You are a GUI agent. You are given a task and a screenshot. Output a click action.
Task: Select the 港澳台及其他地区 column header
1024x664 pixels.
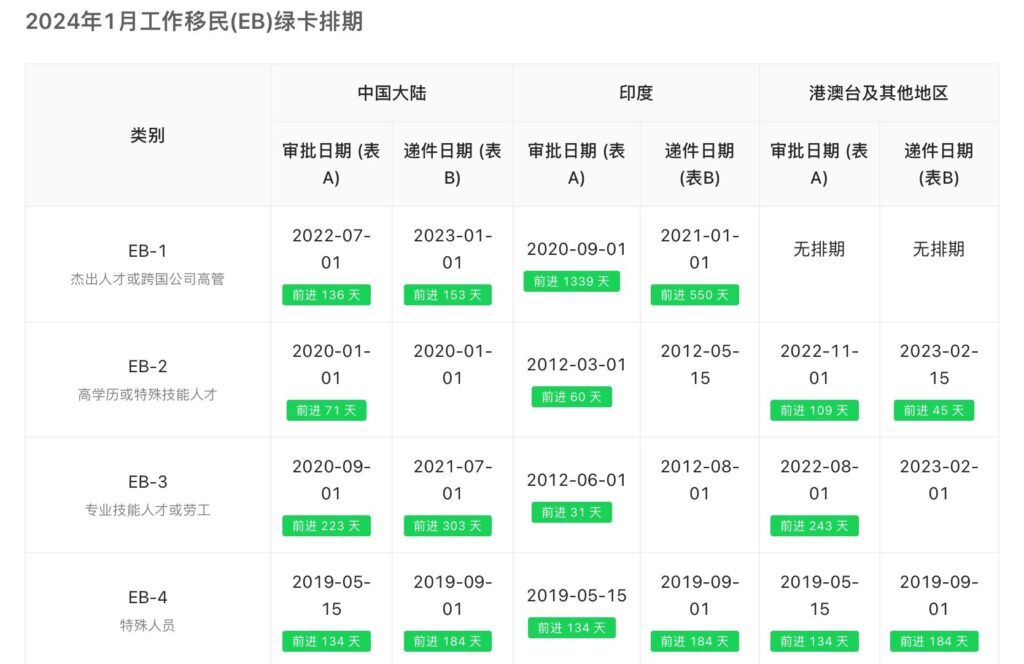point(878,93)
